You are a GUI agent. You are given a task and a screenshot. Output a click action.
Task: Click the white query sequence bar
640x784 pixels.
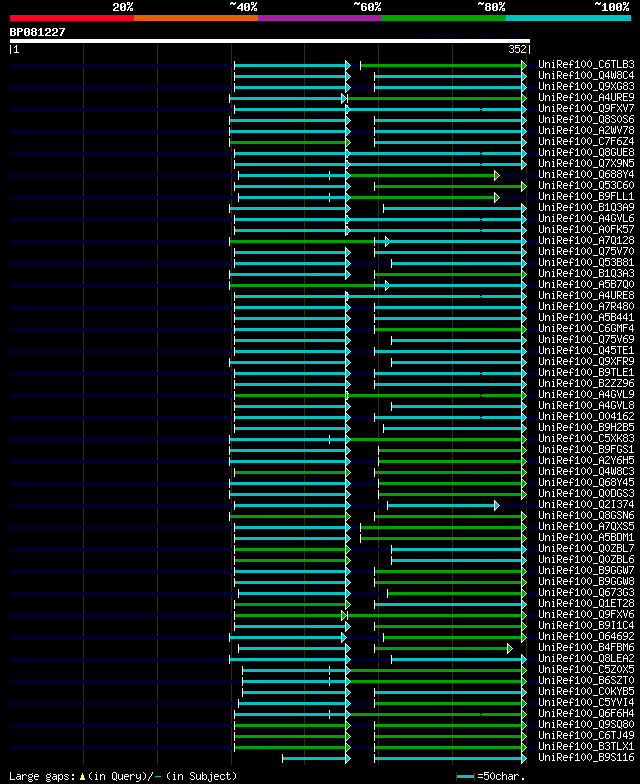[x=270, y=41]
